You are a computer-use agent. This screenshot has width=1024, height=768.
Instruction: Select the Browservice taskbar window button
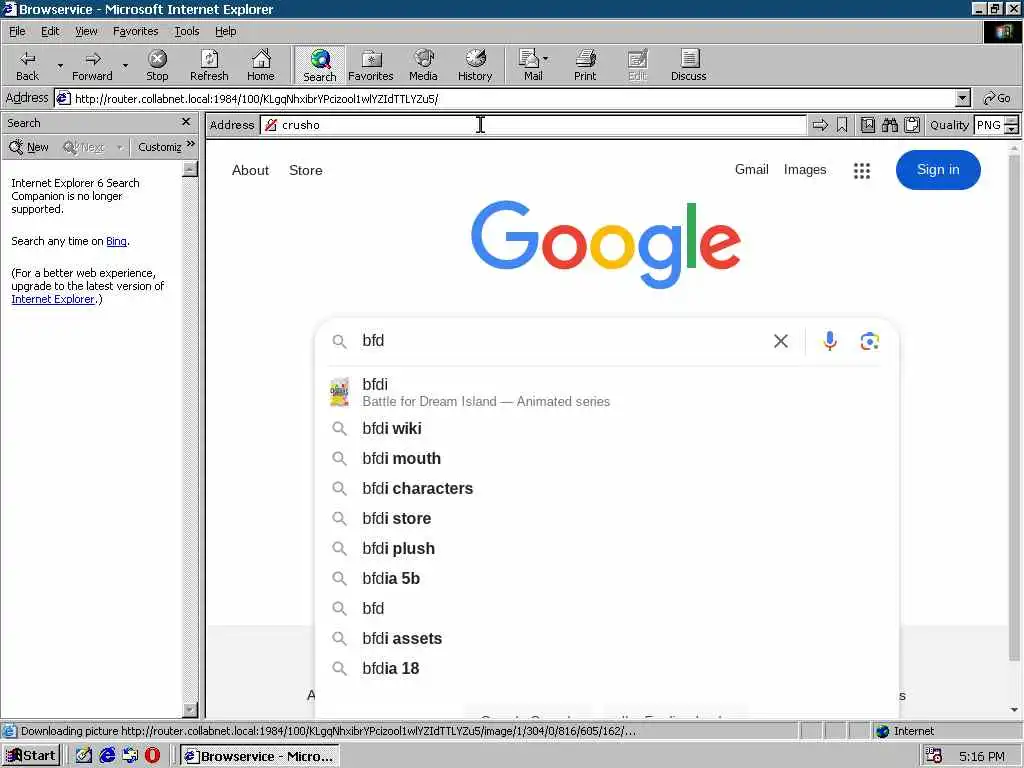(260, 756)
